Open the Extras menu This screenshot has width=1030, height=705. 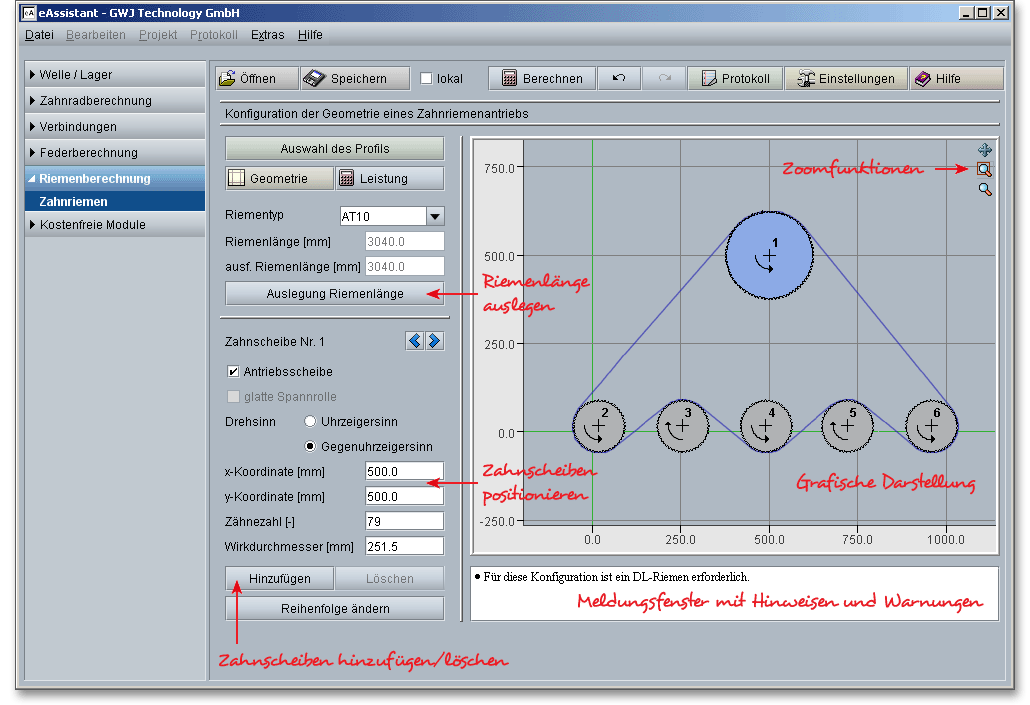coord(267,35)
